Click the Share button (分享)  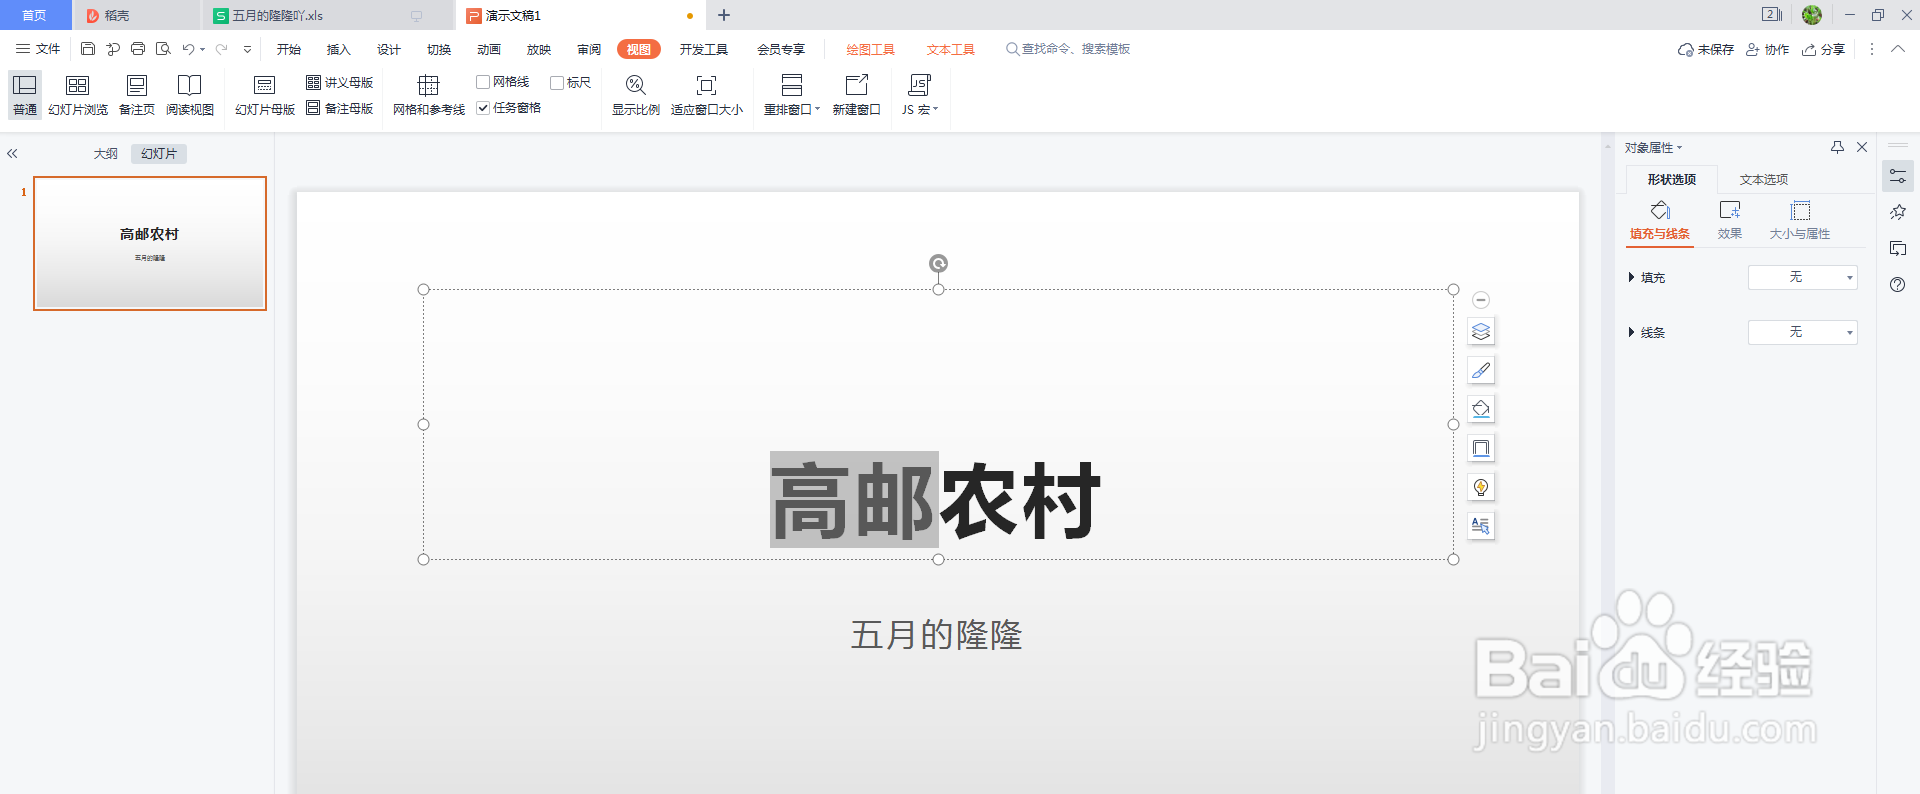pyautogui.click(x=1823, y=49)
